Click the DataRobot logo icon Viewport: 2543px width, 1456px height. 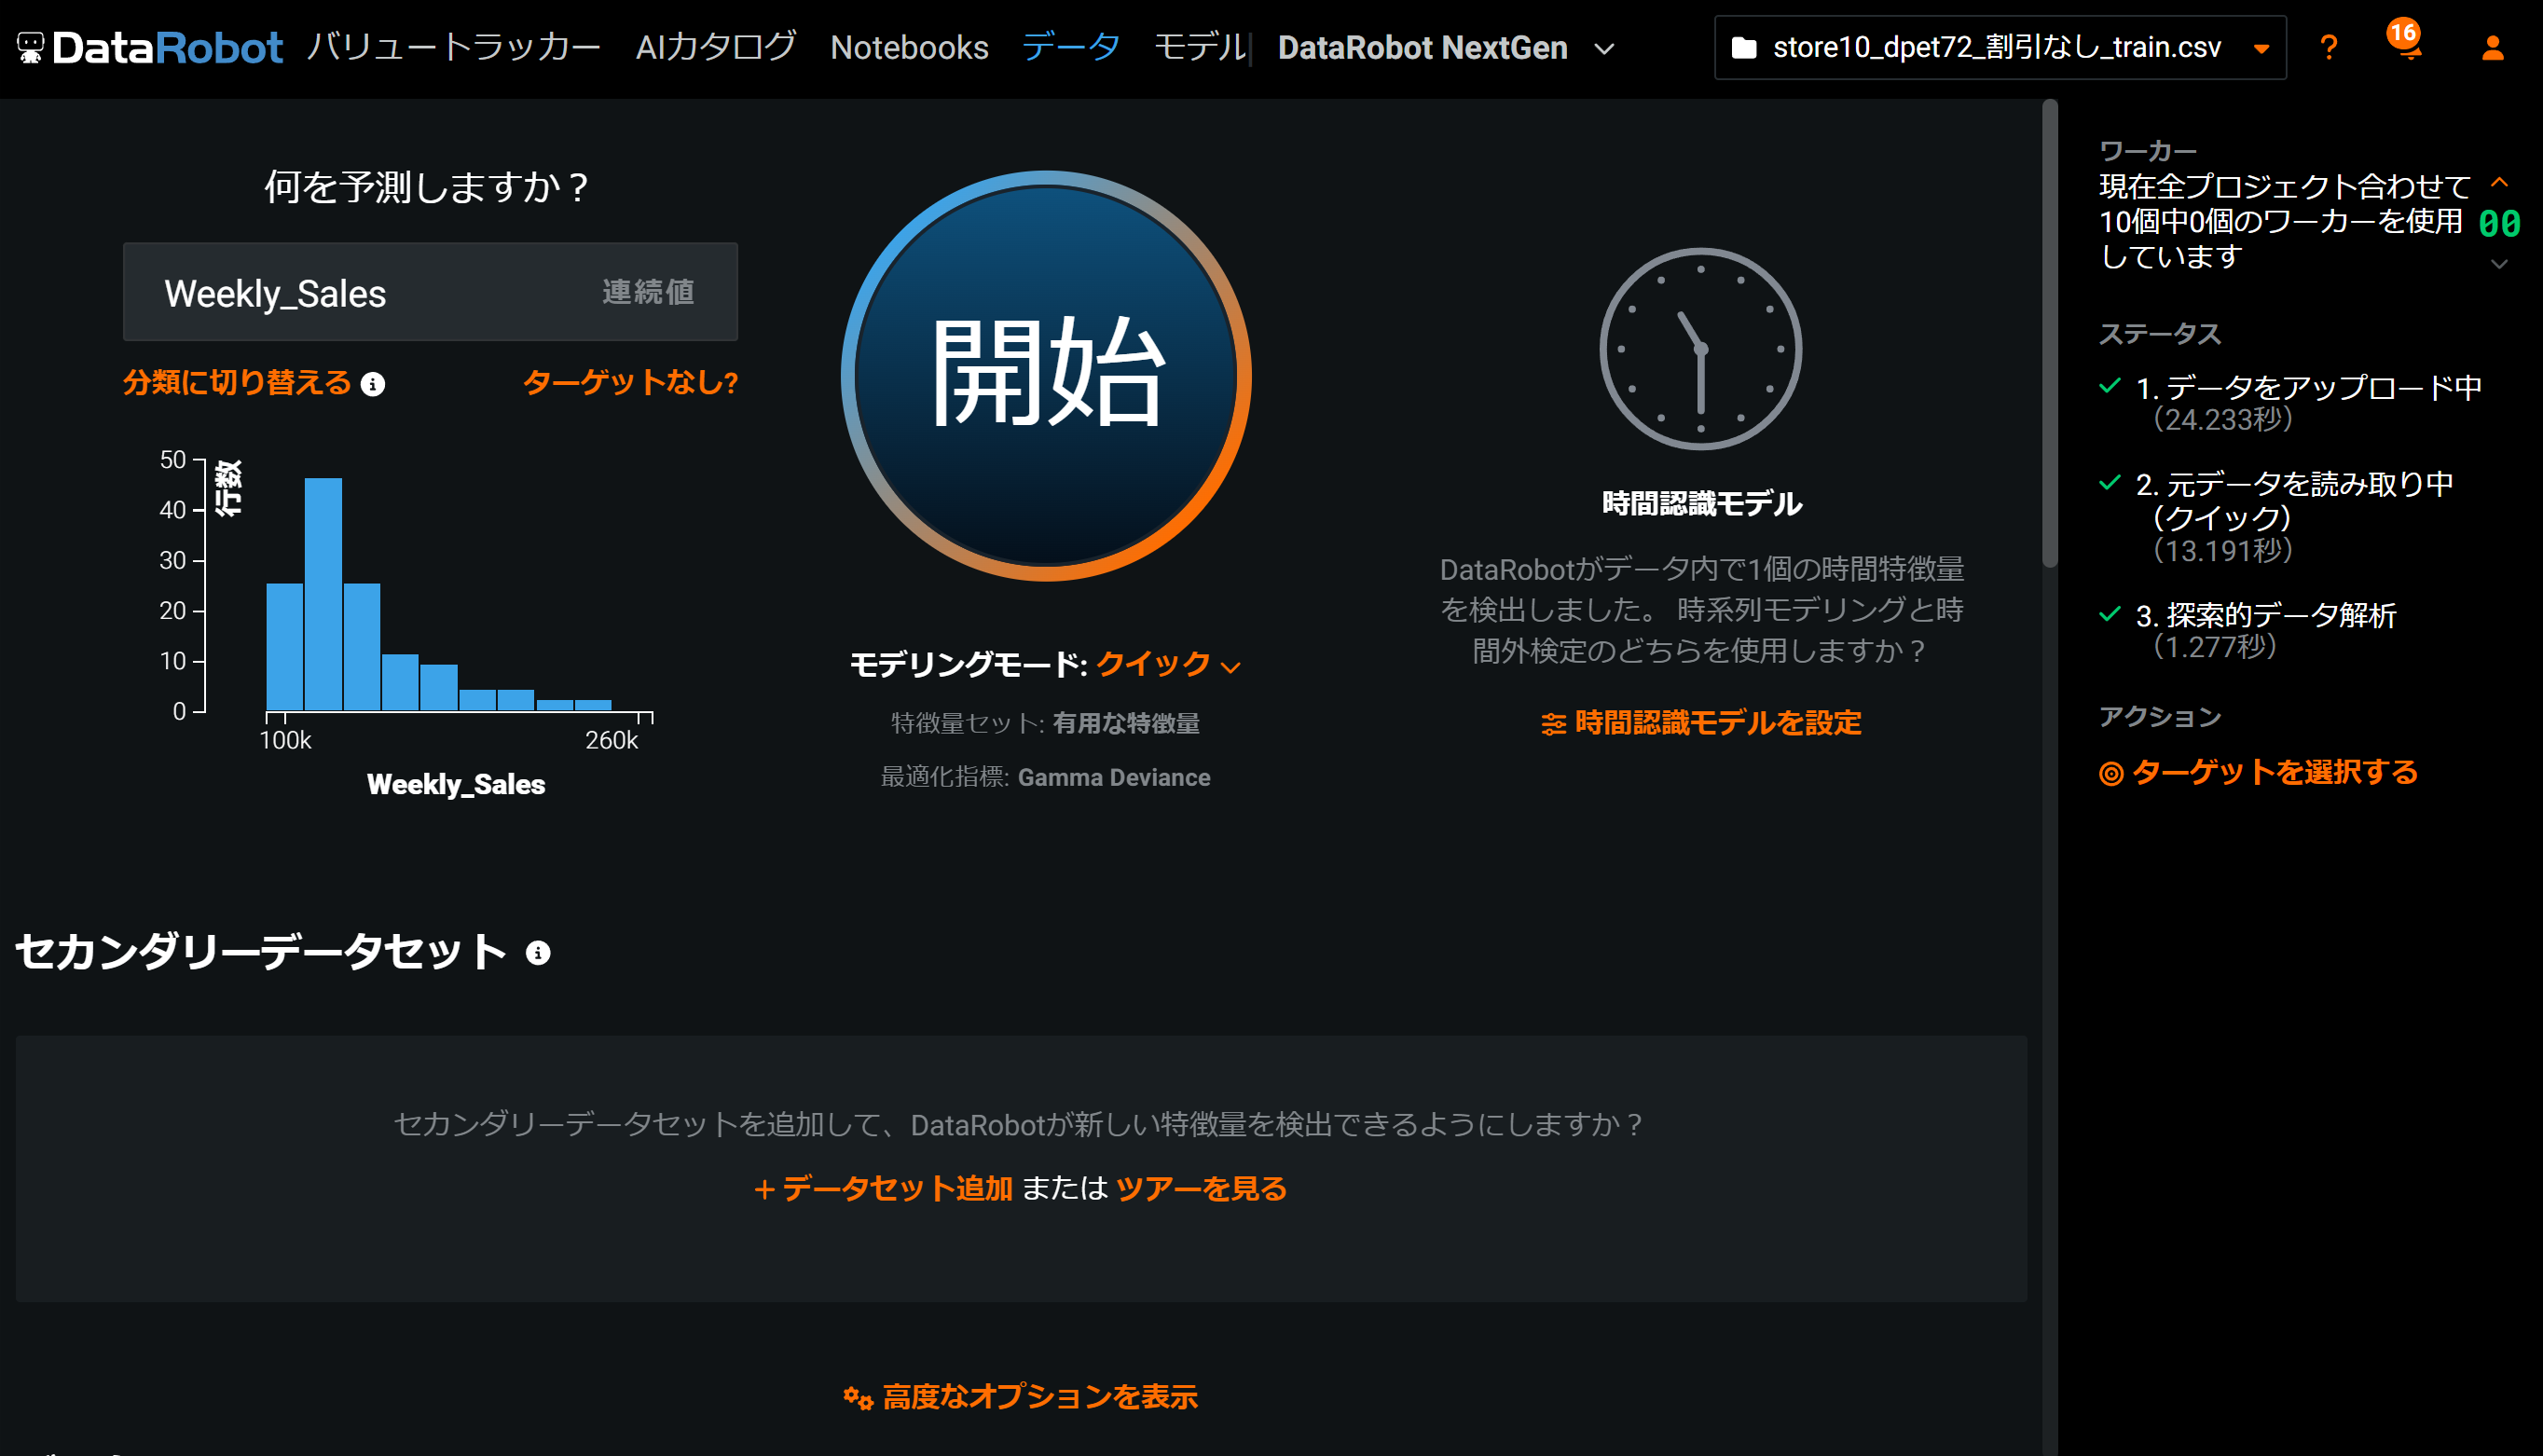31,47
